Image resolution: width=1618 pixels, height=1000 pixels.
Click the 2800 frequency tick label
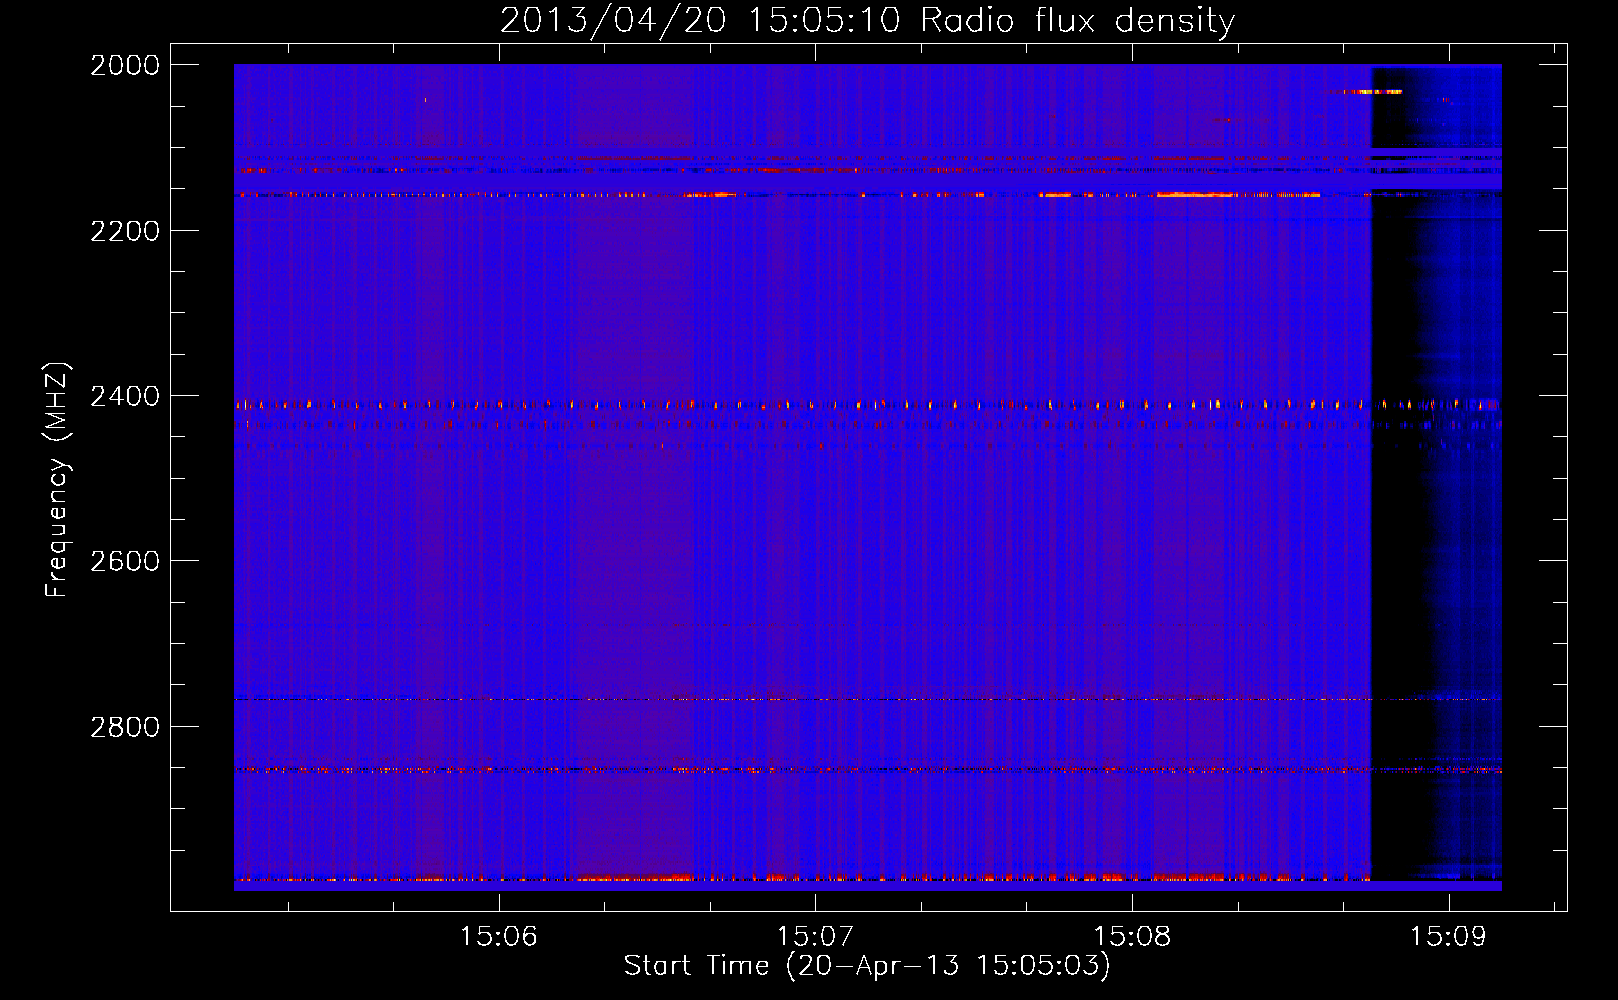point(125,727)
